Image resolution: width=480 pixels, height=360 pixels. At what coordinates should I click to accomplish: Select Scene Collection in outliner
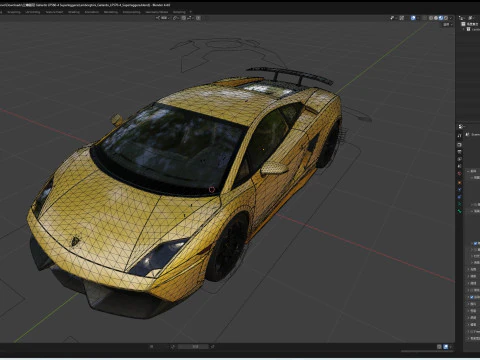(470, 24)
